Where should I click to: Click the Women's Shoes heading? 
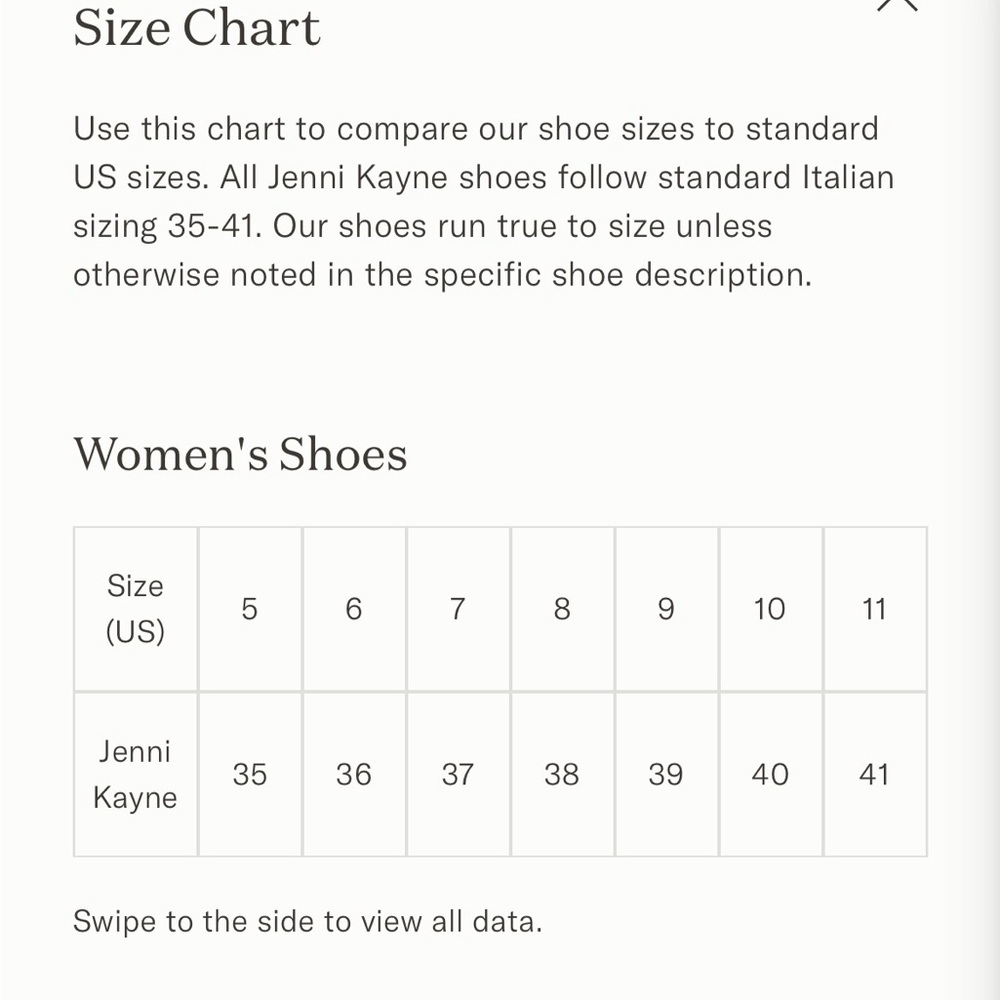[x=240, y=454]
